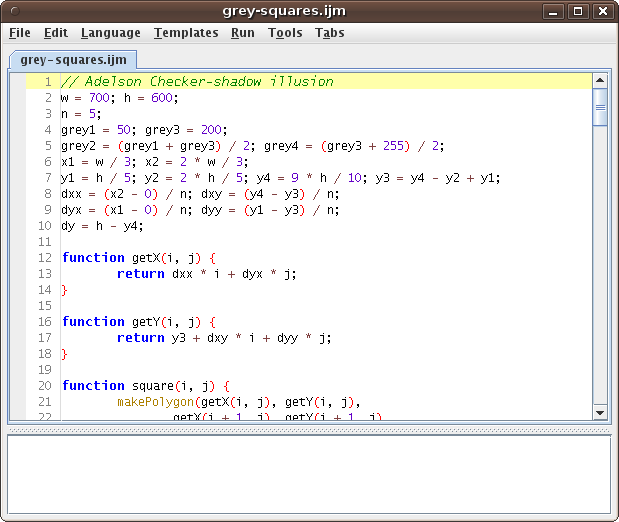
Task: Click line number 11 in the gutter
Action: point(45,242)
